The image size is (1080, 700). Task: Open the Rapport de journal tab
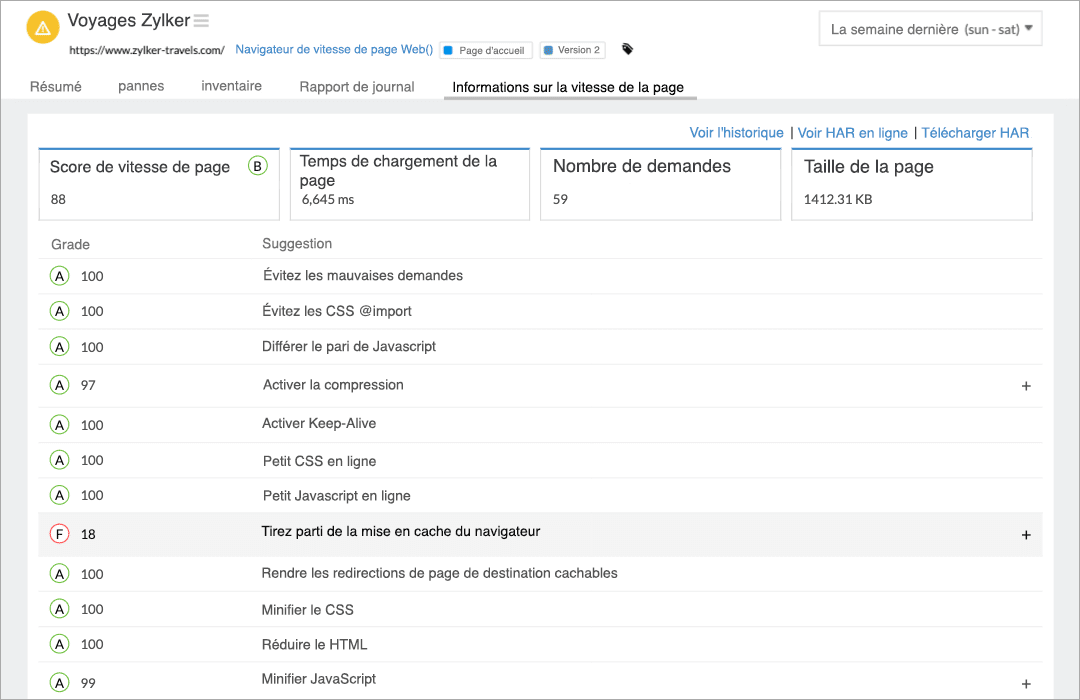[357, 87]
